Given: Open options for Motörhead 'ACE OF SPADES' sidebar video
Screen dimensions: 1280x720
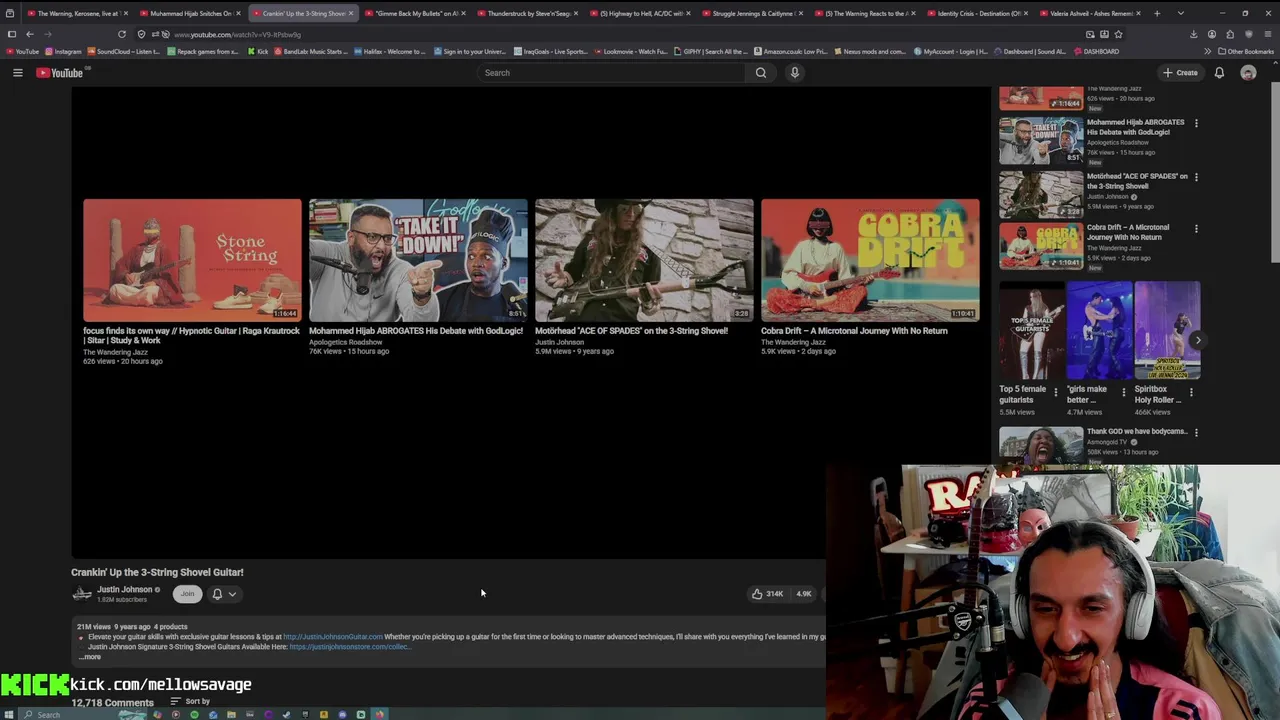Looking at the screenshot, I should pos(1196,177).
